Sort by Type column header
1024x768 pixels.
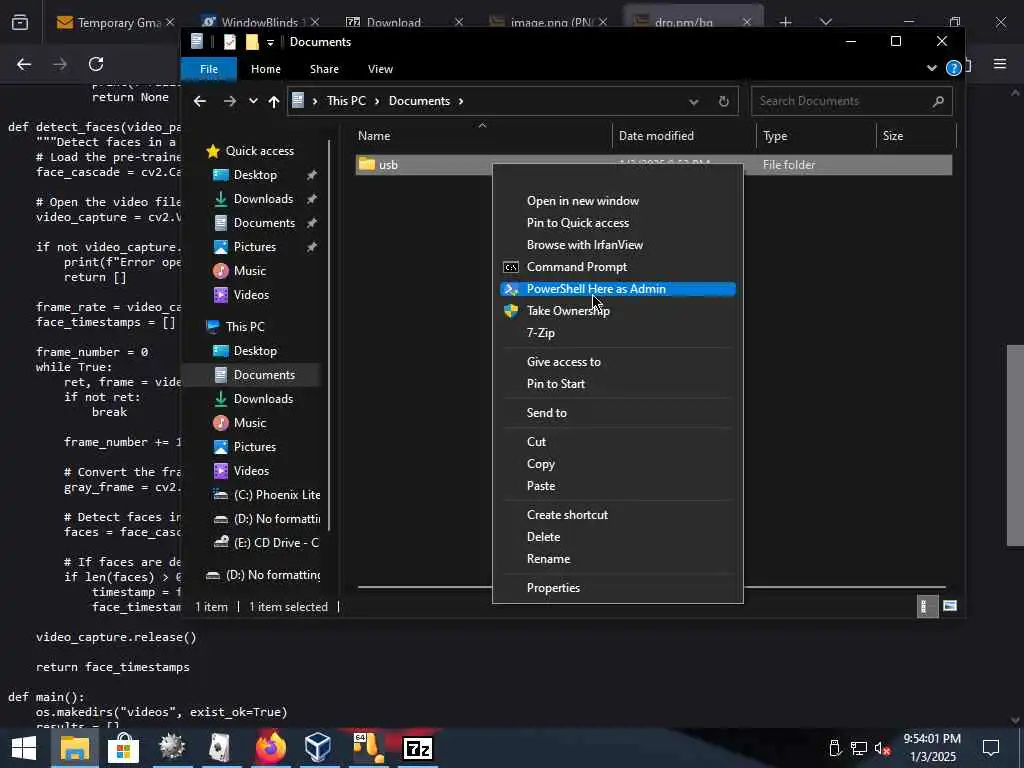775,136
